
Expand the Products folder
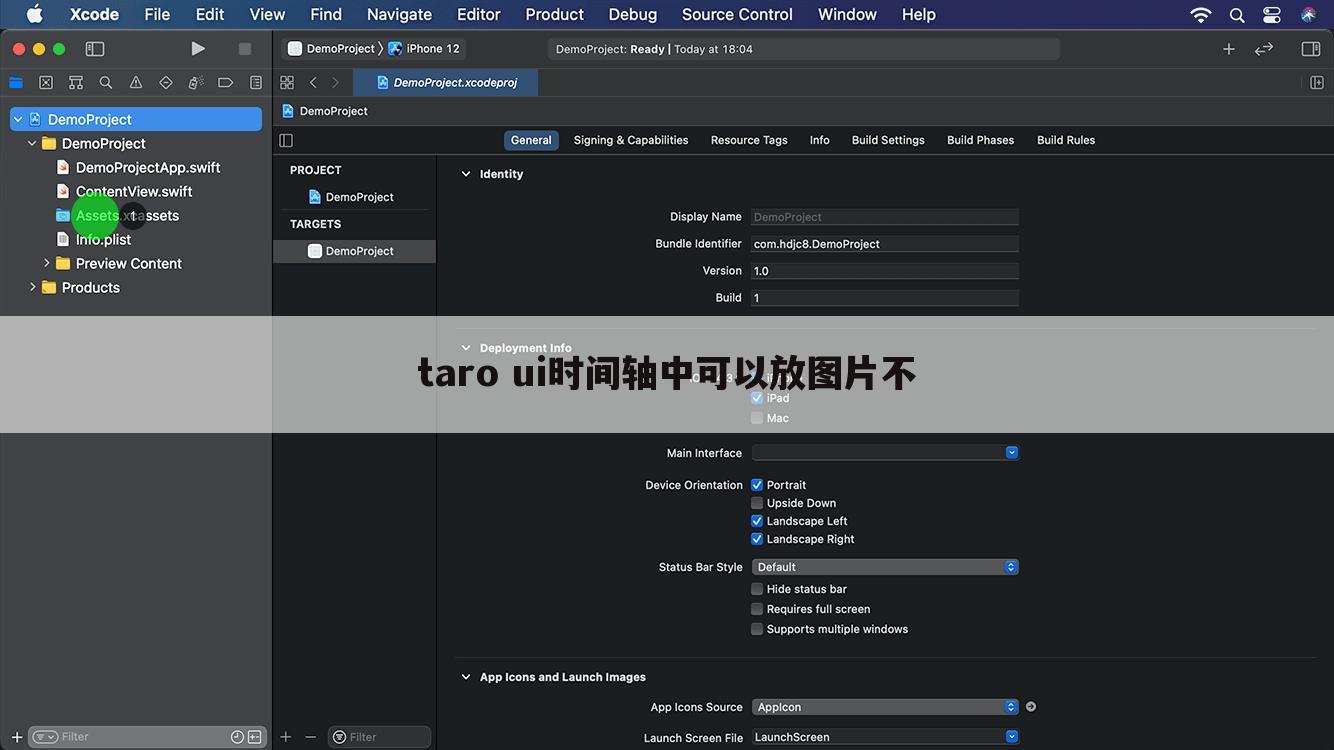pos(32,287)
